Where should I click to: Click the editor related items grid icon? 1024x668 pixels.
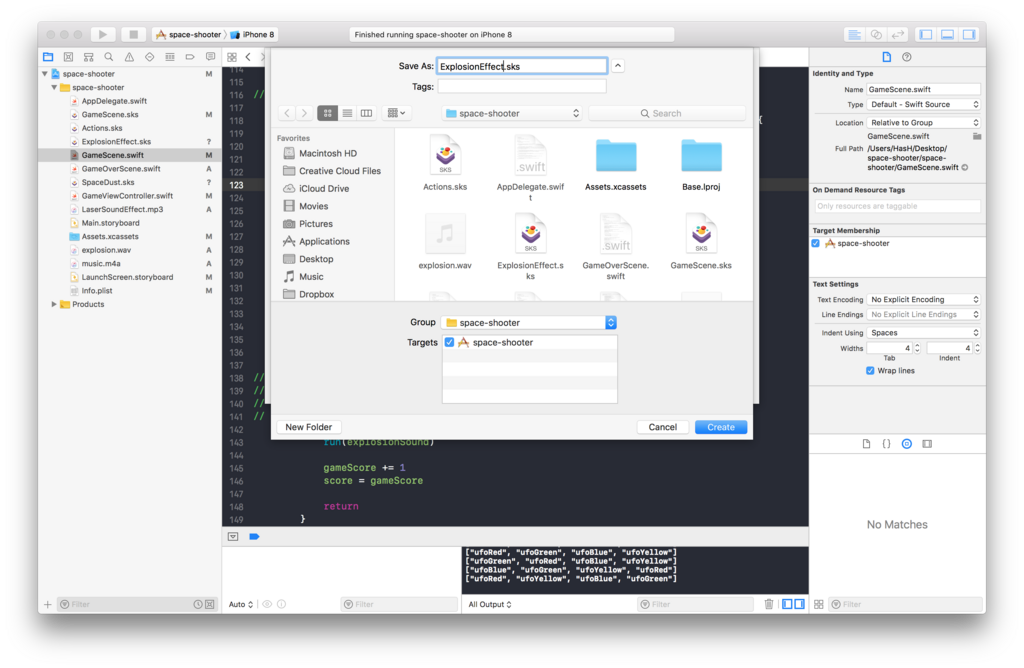pos(232,57)
